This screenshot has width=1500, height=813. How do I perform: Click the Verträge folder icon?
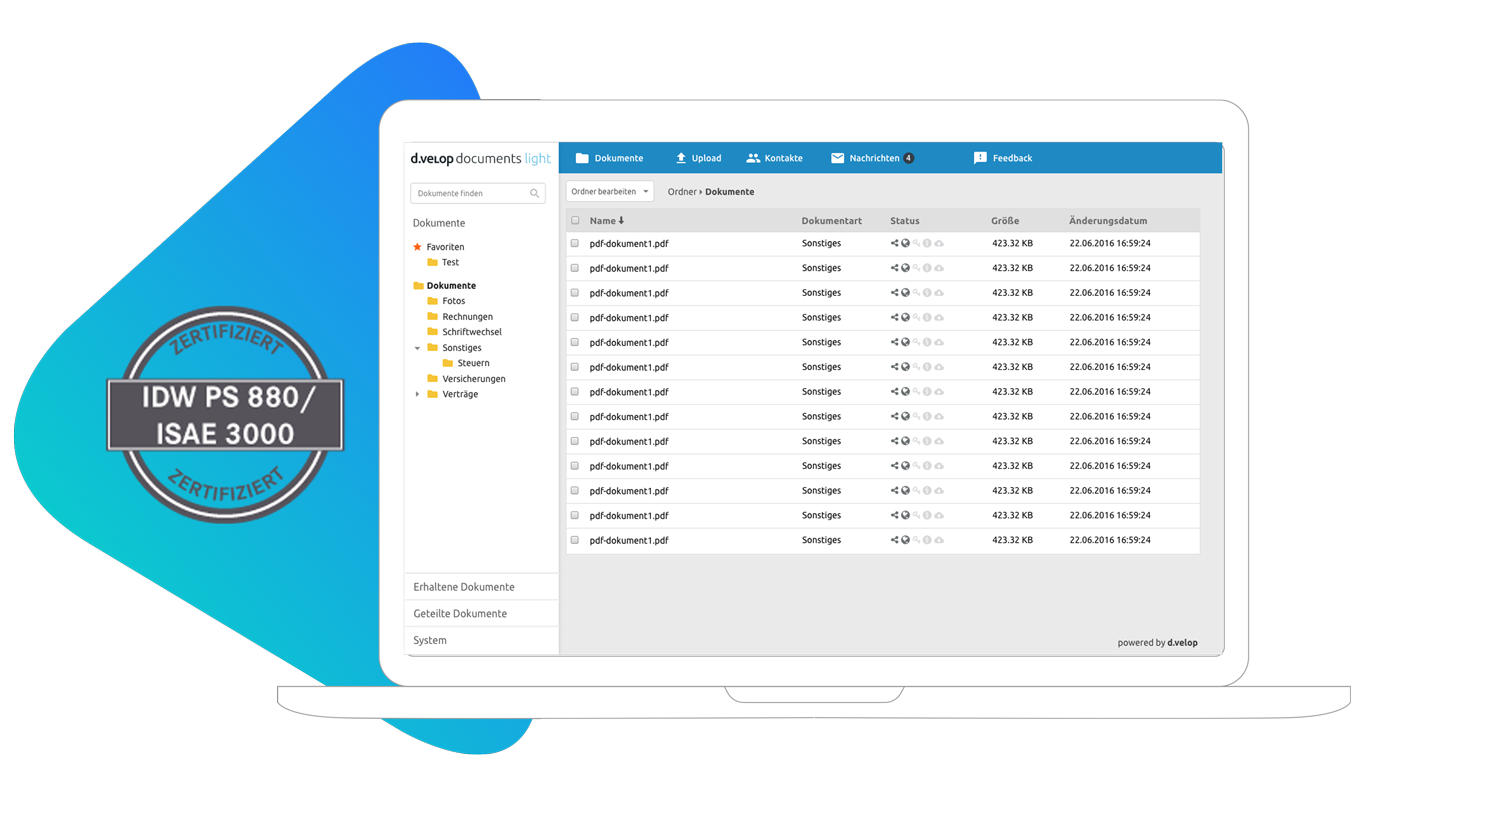[433, 394]
